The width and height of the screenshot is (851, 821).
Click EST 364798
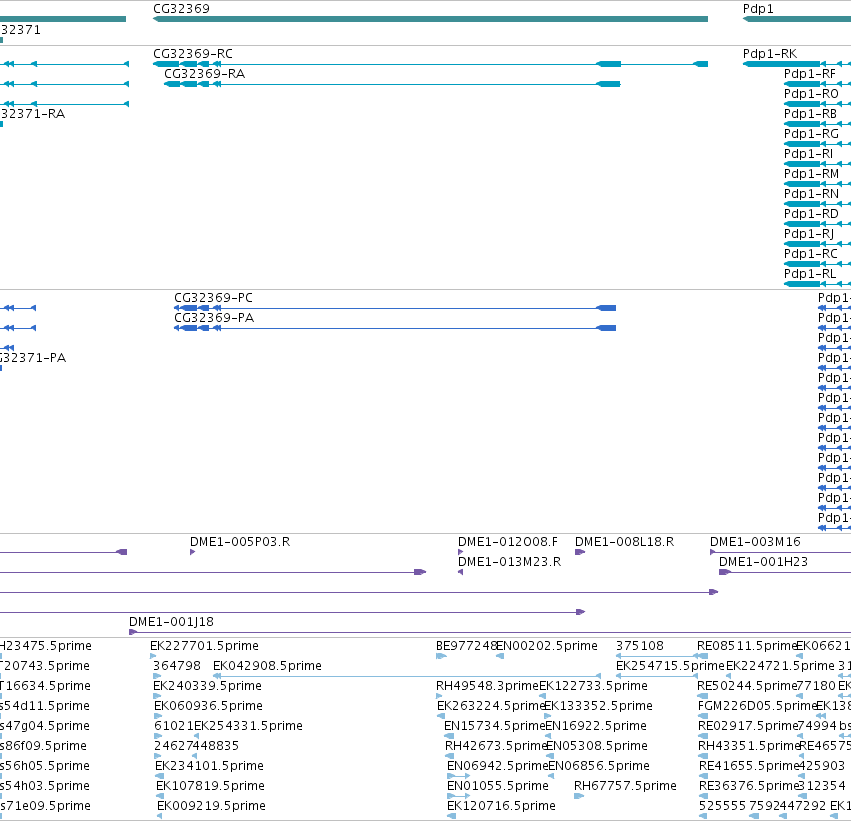(x=176, y=666)
